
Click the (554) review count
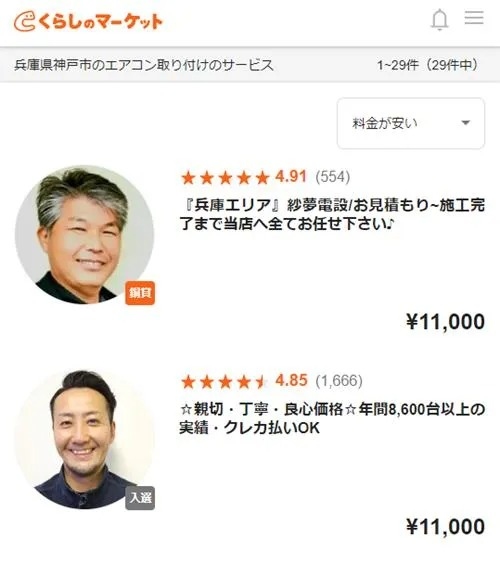pyautogui.click(x=332, y=177)
